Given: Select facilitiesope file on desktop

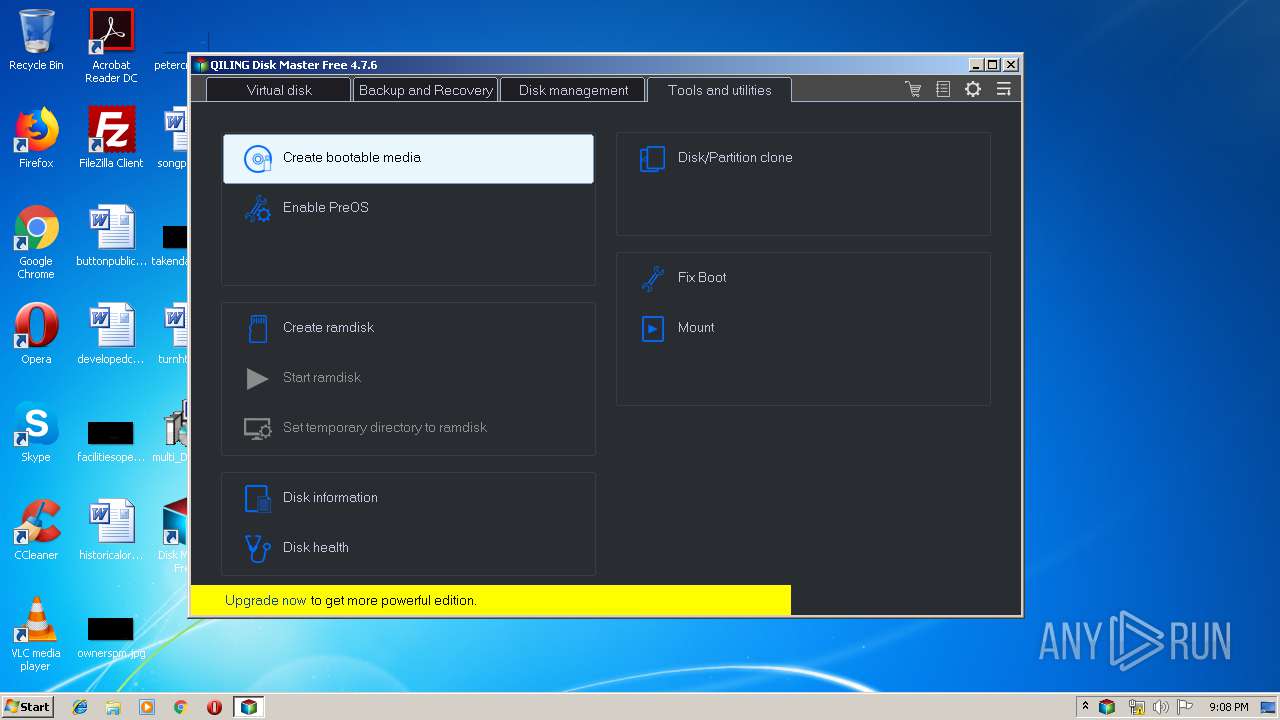Looking at the screenshot, I should click(x=111, y=440).
